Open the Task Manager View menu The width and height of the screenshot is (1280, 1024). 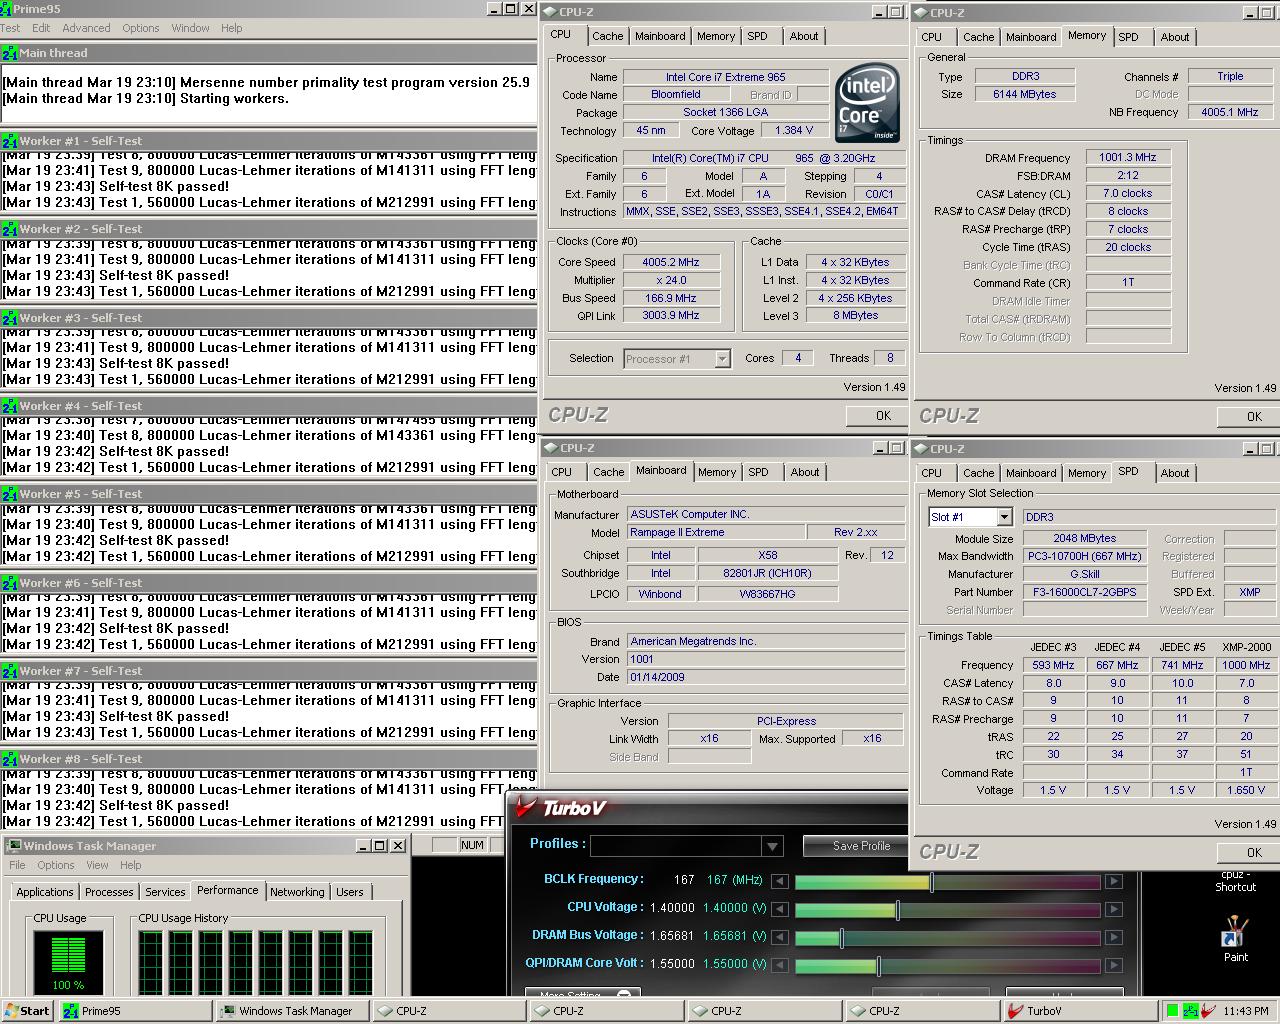click(97, 865)
